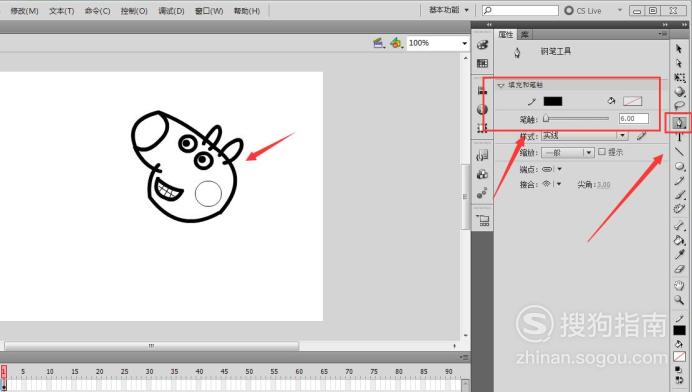Screen dimensions: 692x392
Task: Open the Align panel icon
Action: click(482, 90)
